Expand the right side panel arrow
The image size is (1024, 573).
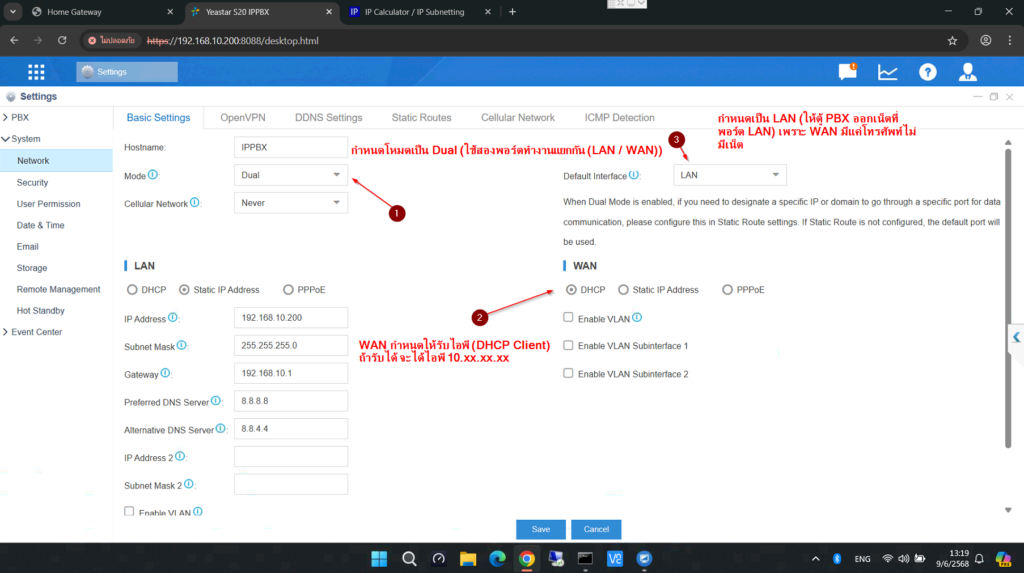click(1016, 337)
